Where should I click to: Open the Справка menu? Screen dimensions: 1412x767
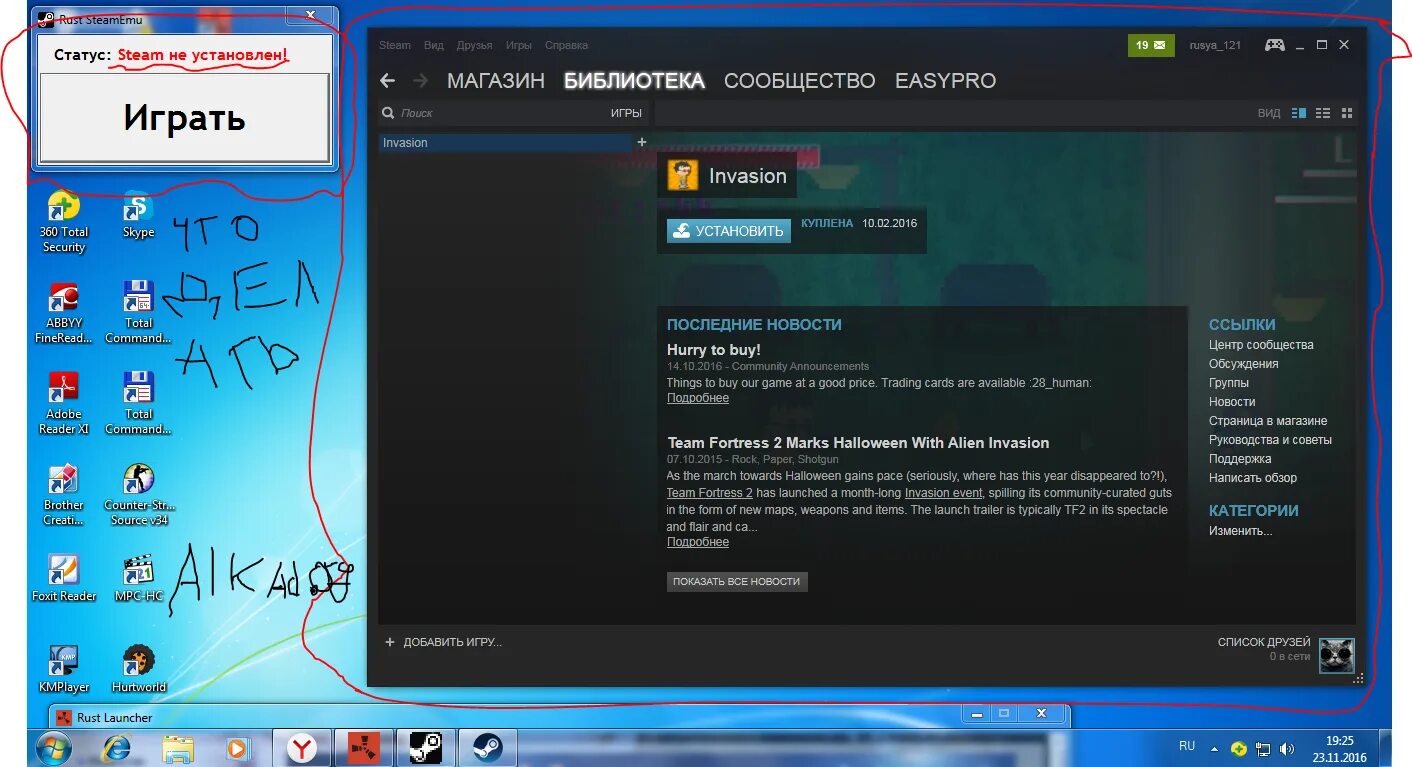(x=566, y=45)
